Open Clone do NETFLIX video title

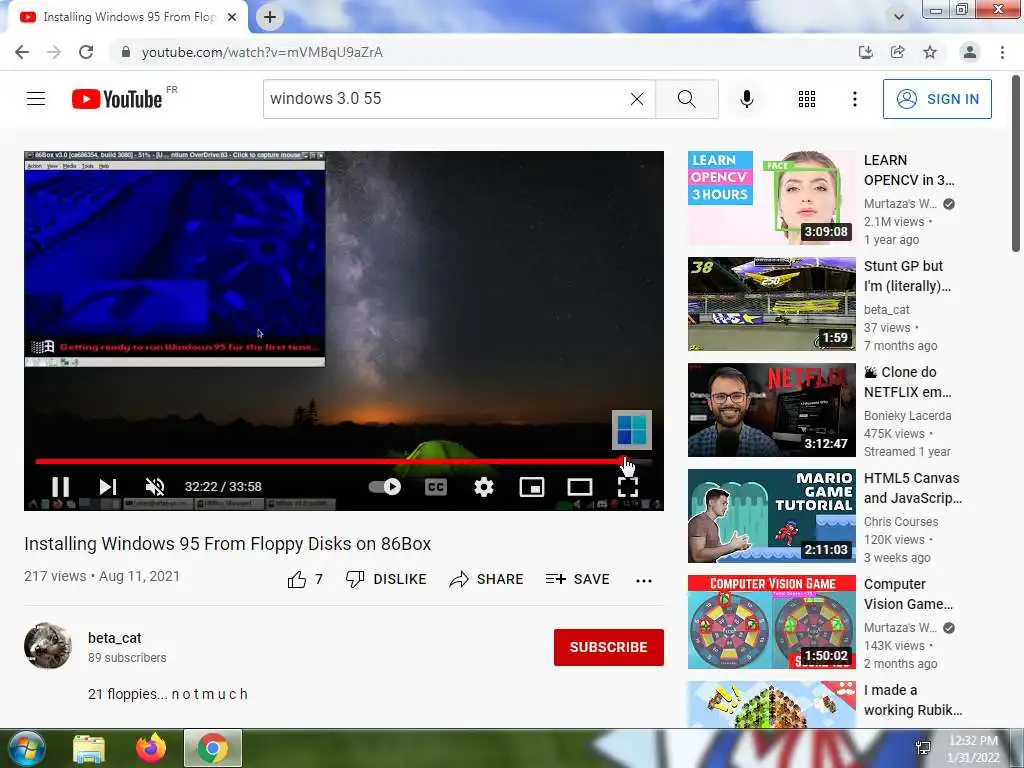tap(908, 382)
